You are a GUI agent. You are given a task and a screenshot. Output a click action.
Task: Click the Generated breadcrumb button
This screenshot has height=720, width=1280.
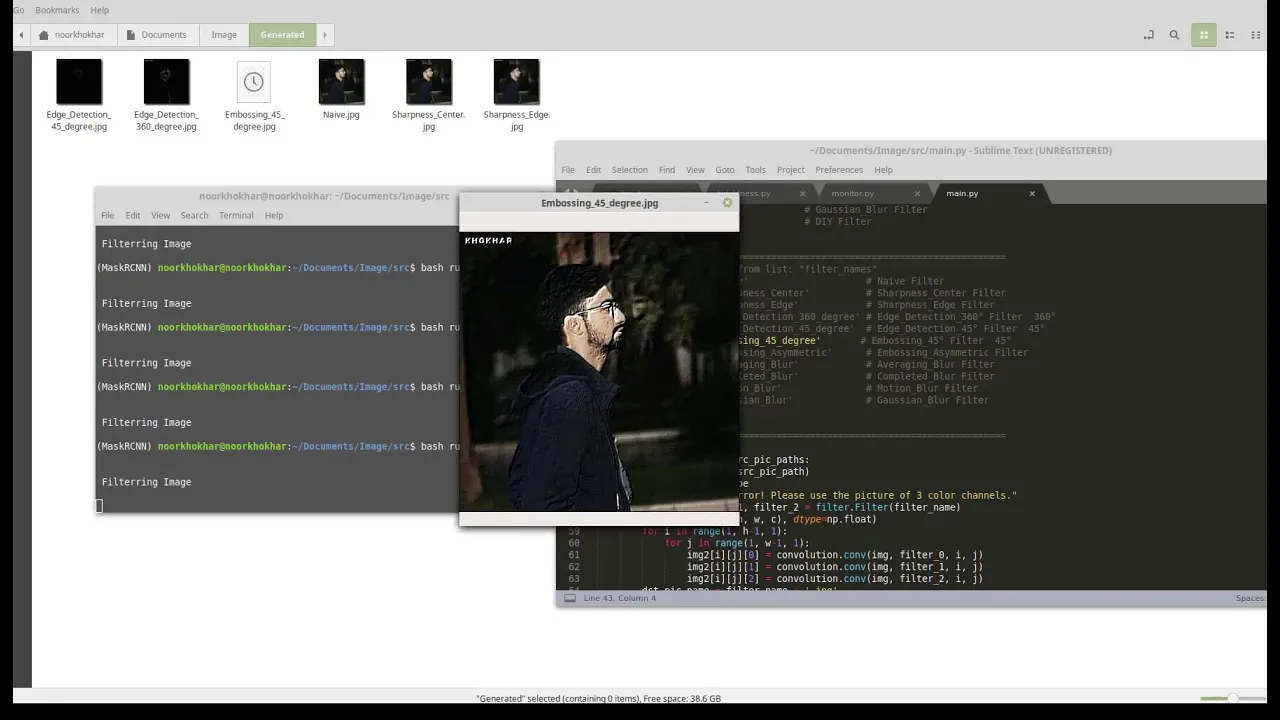(x=282, y=35)
